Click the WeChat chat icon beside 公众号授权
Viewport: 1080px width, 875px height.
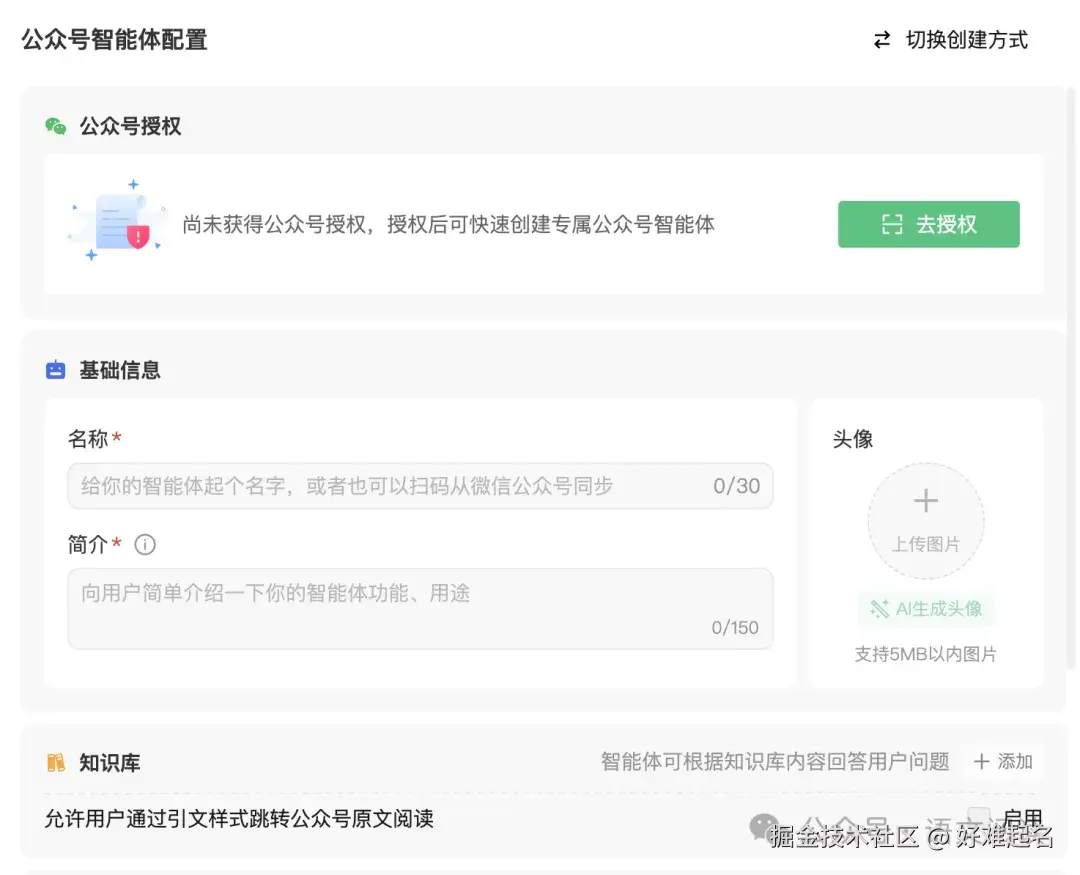(x=55, y=125)
